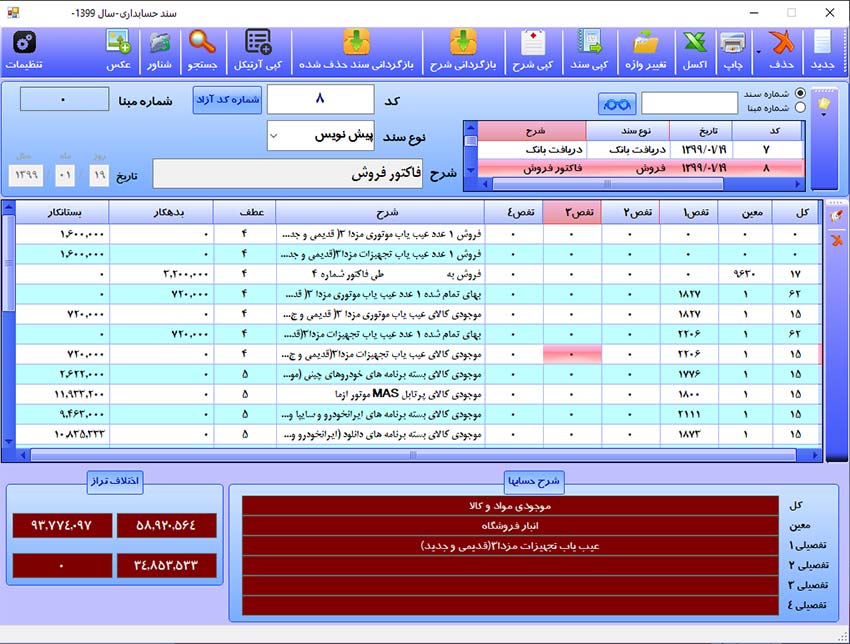Click the اختلاف تراز panel label

[115, 481]
